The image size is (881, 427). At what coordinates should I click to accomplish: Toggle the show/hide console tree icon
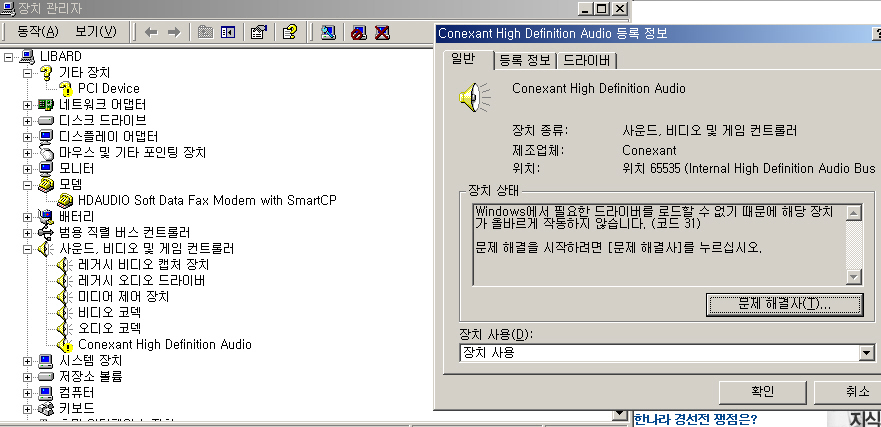pos(228,32)
